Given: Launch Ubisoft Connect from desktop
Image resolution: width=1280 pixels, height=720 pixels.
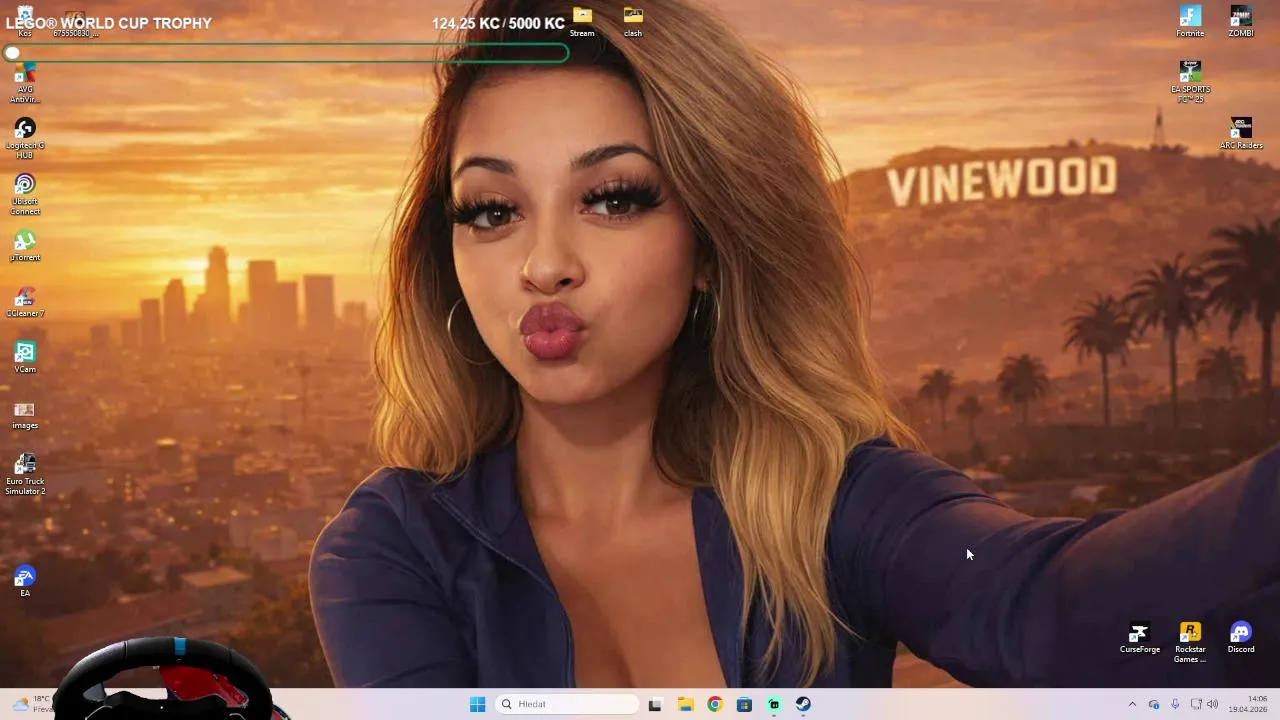Looking at the screenshot, I should pyautogui.click(x=25, y=195).
